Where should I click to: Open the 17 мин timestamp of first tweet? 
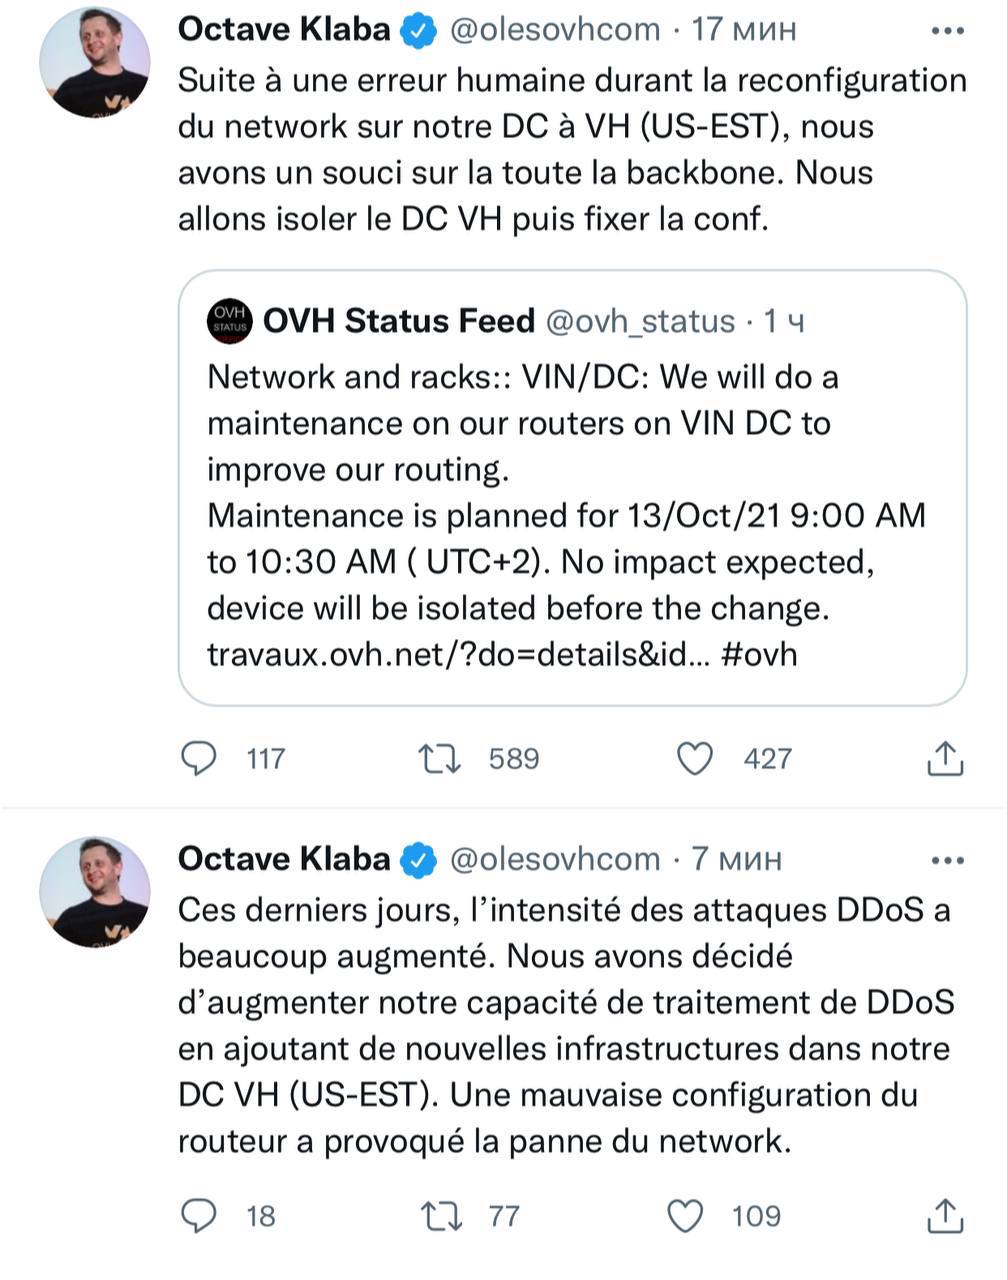pos(744,30)
